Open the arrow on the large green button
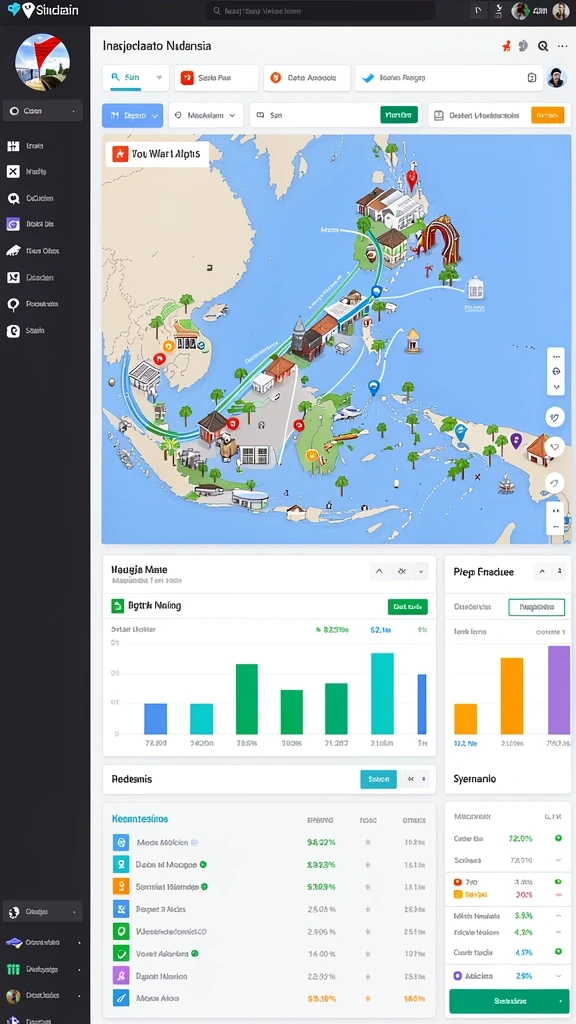 click(x=559, y=1000)
